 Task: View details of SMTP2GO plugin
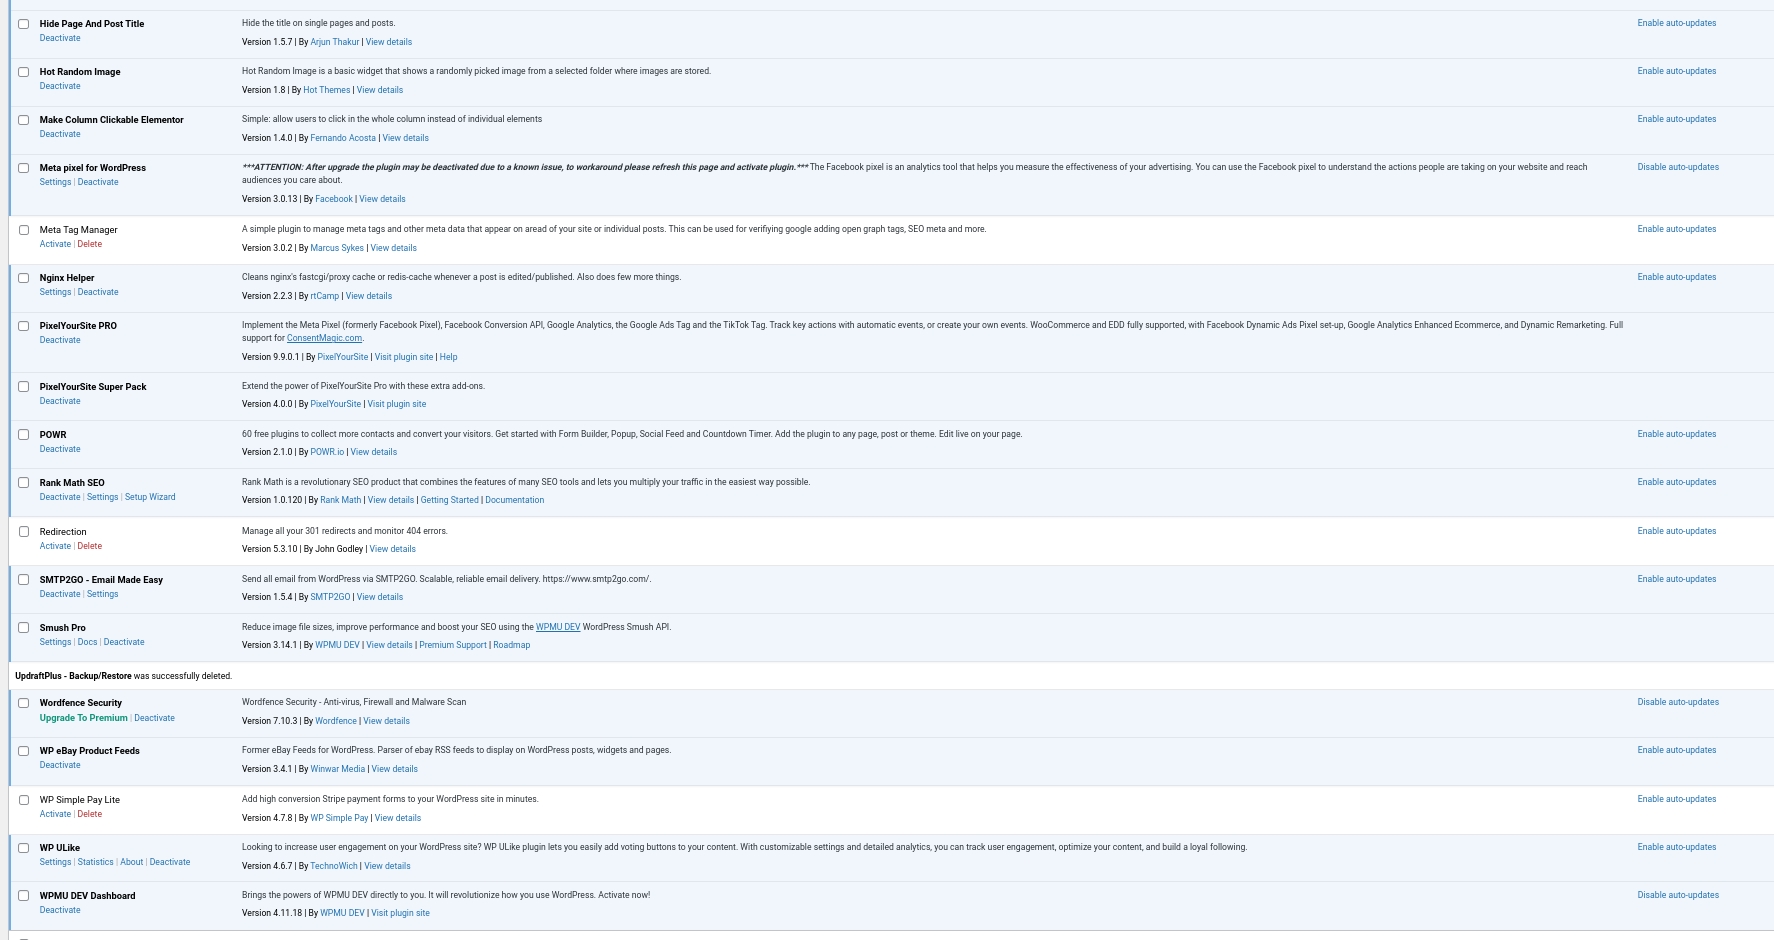[380, 597]
